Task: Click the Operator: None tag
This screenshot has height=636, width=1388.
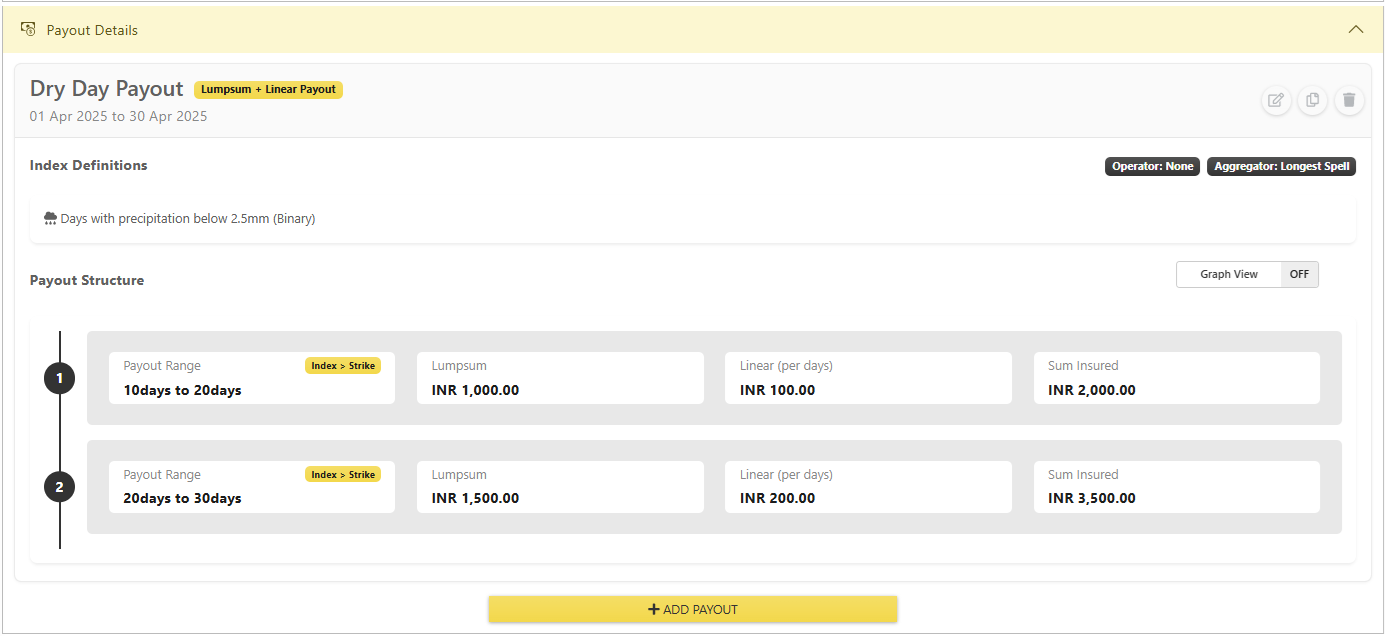Action: 1152,166
